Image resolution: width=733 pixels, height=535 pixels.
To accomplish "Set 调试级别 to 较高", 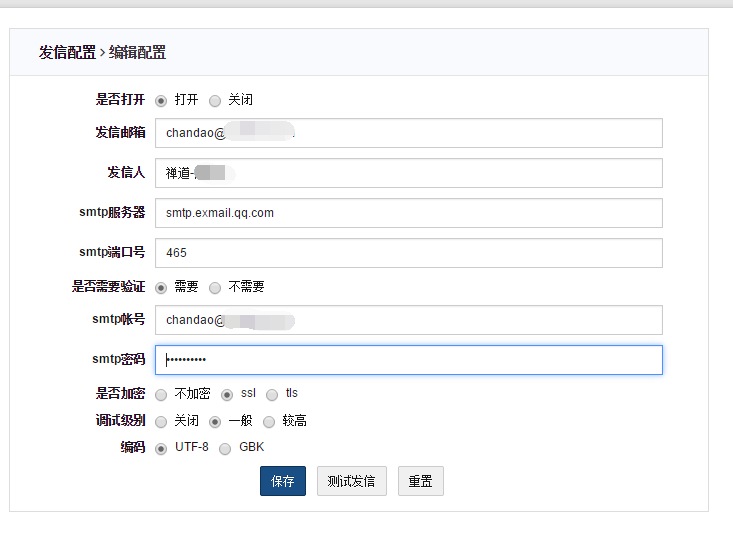I will point(269,421).
